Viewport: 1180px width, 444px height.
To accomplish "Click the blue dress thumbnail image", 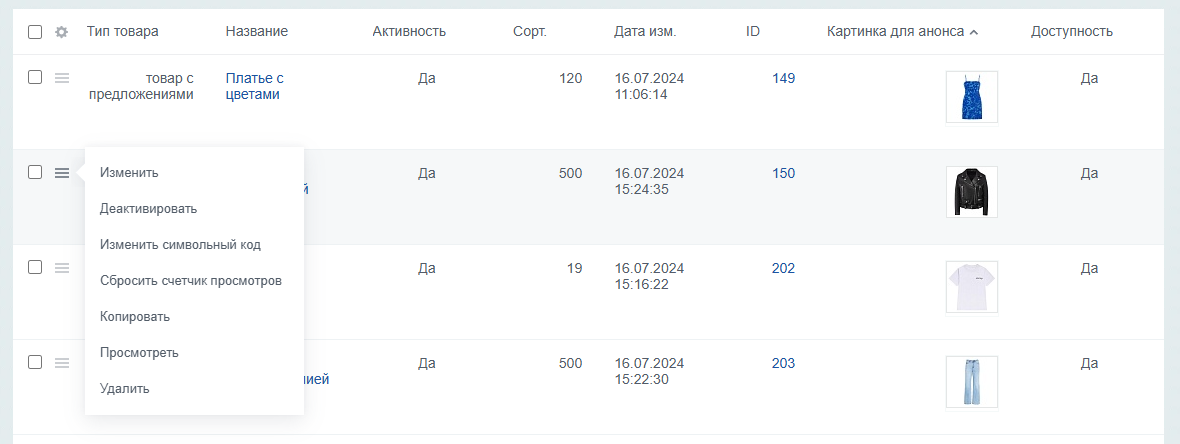I will tap(972, 97).
